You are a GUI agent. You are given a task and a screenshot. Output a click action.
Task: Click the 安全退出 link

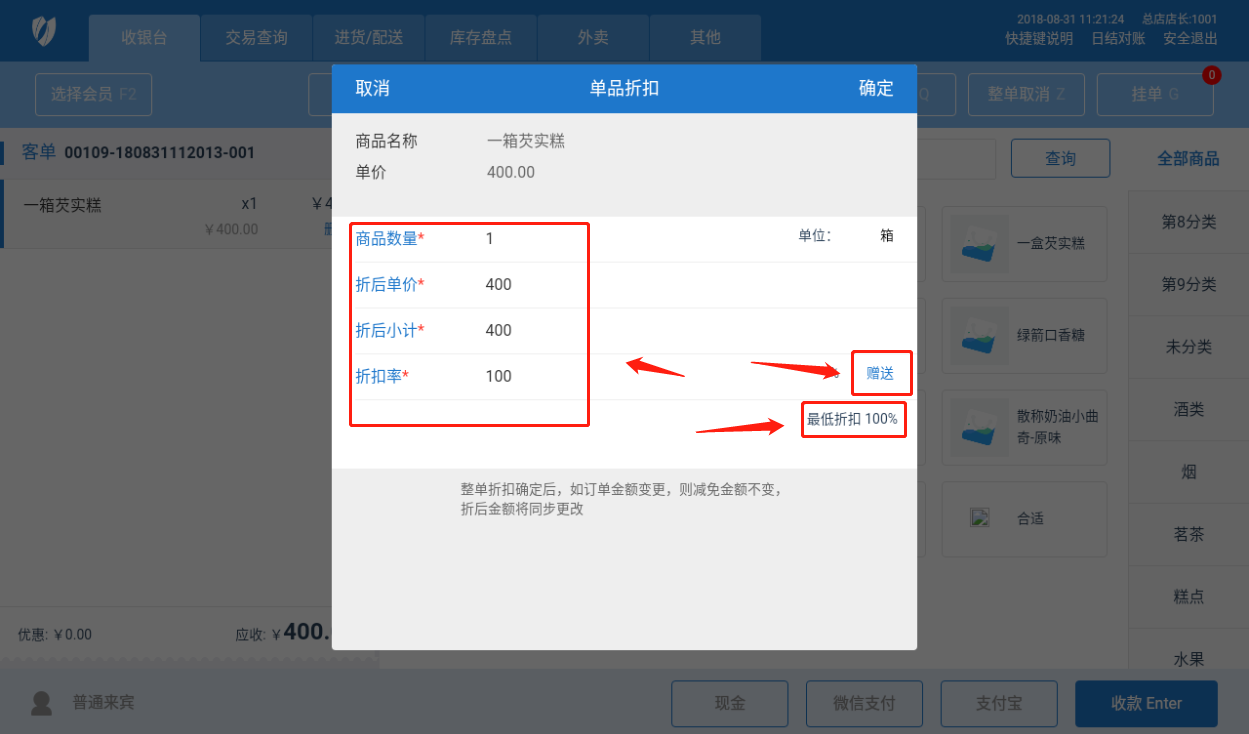tap(1190, 39)
